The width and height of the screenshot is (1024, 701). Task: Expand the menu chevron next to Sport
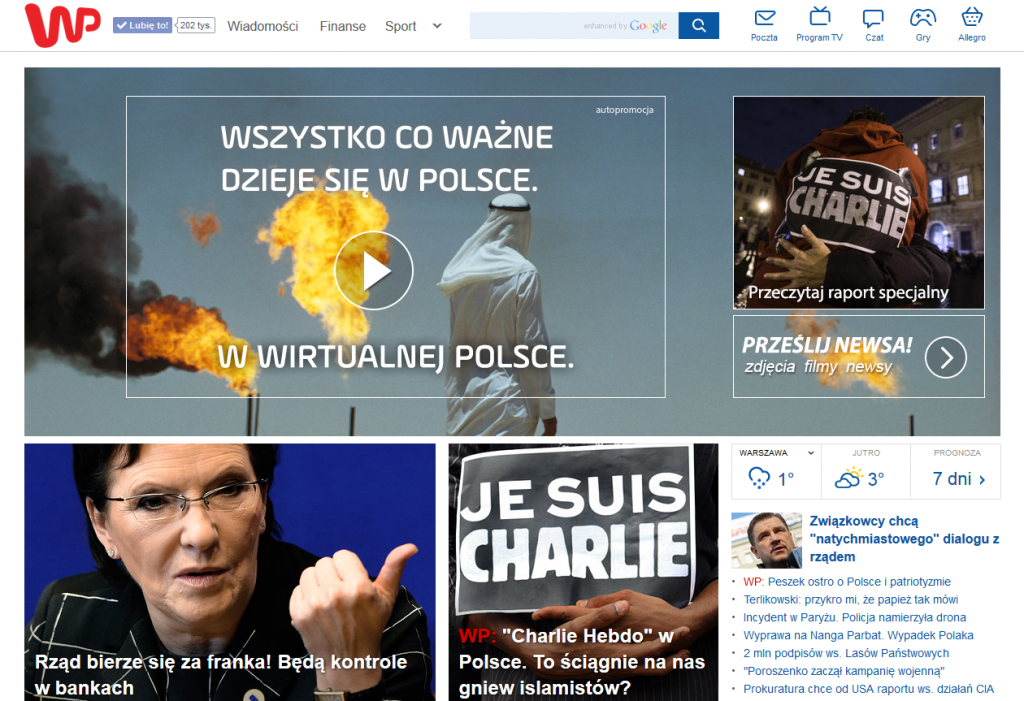(437, 26)
